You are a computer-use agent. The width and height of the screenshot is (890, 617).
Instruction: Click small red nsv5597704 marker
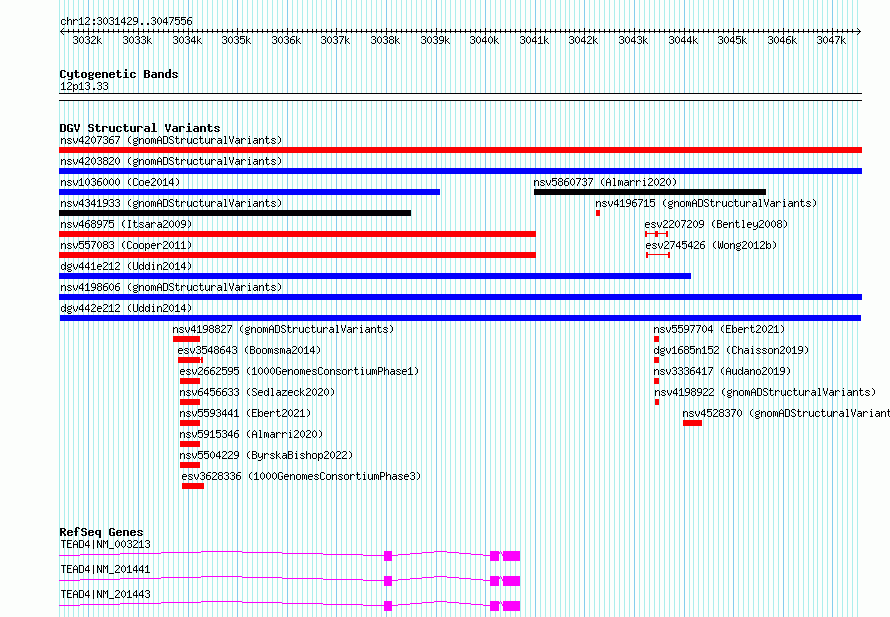click(x=656, y=339)
